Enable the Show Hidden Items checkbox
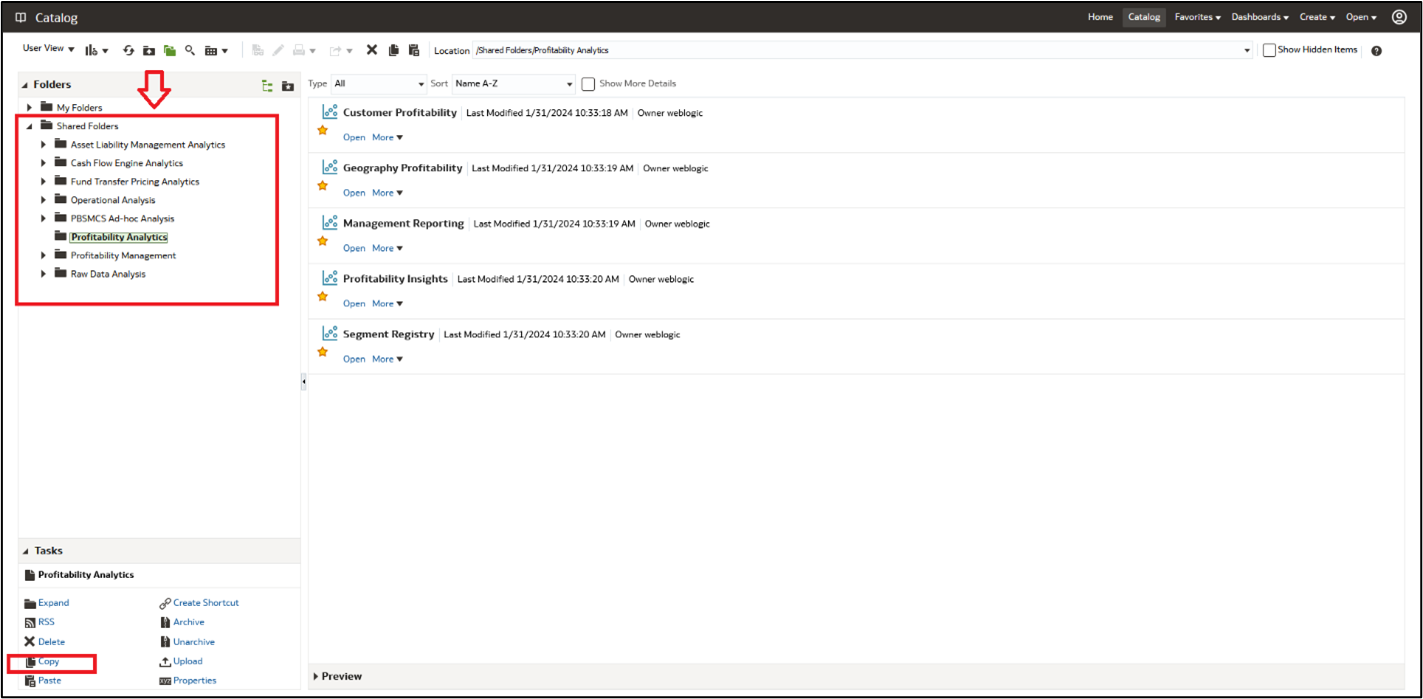This screenshot has width=1423, height=699. (x=1269, y=50)
